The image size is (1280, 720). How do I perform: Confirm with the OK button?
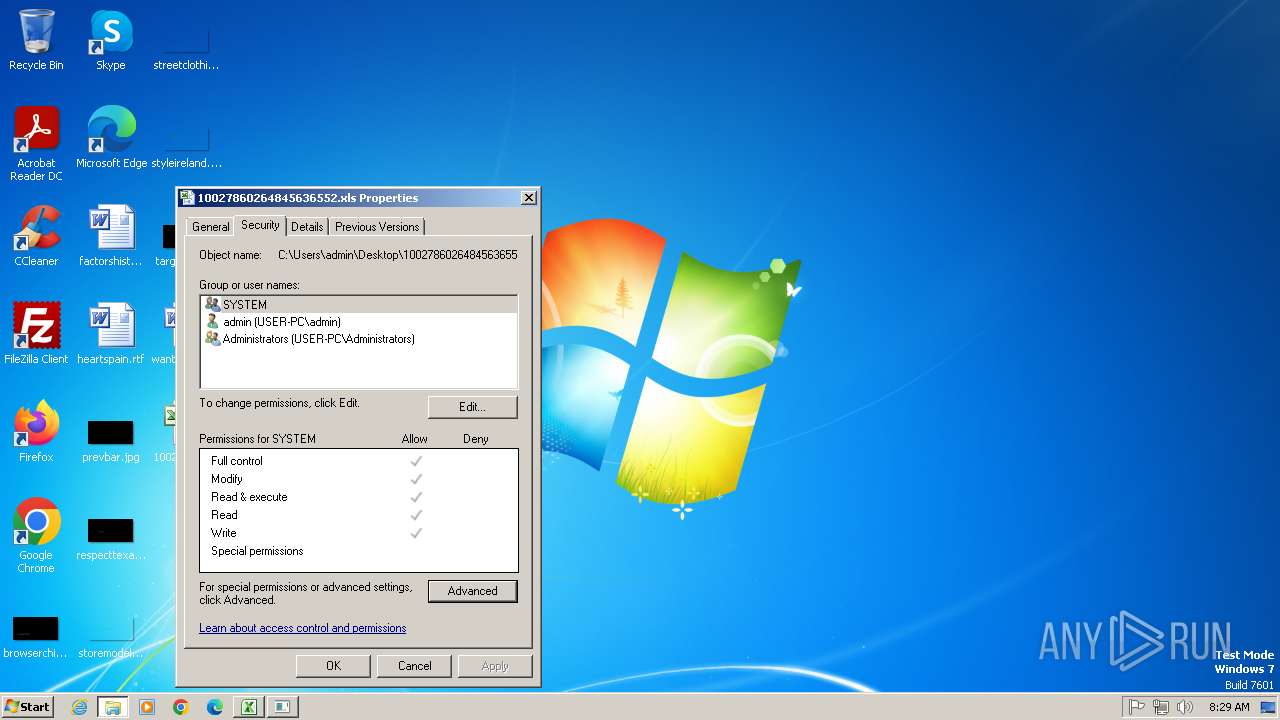(x=333, y=666)
